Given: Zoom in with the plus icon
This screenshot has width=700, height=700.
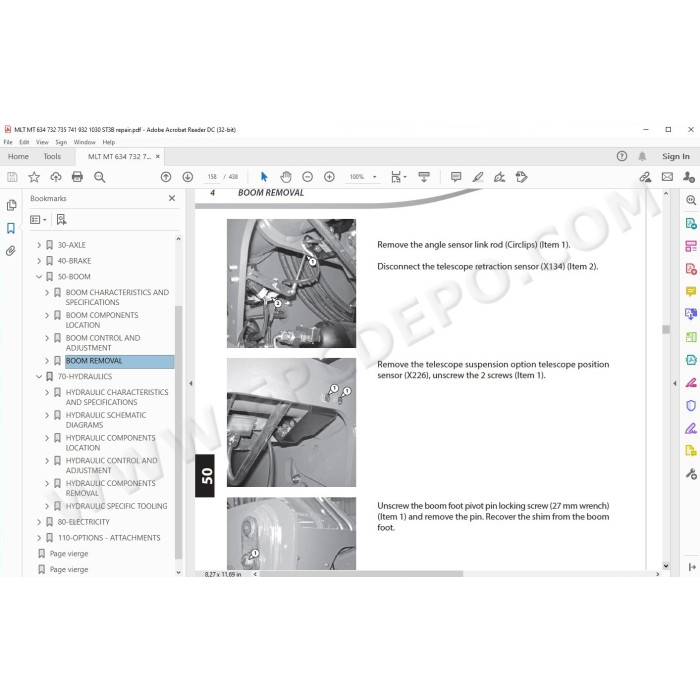Looking at the screenshot, I should 329,177.
